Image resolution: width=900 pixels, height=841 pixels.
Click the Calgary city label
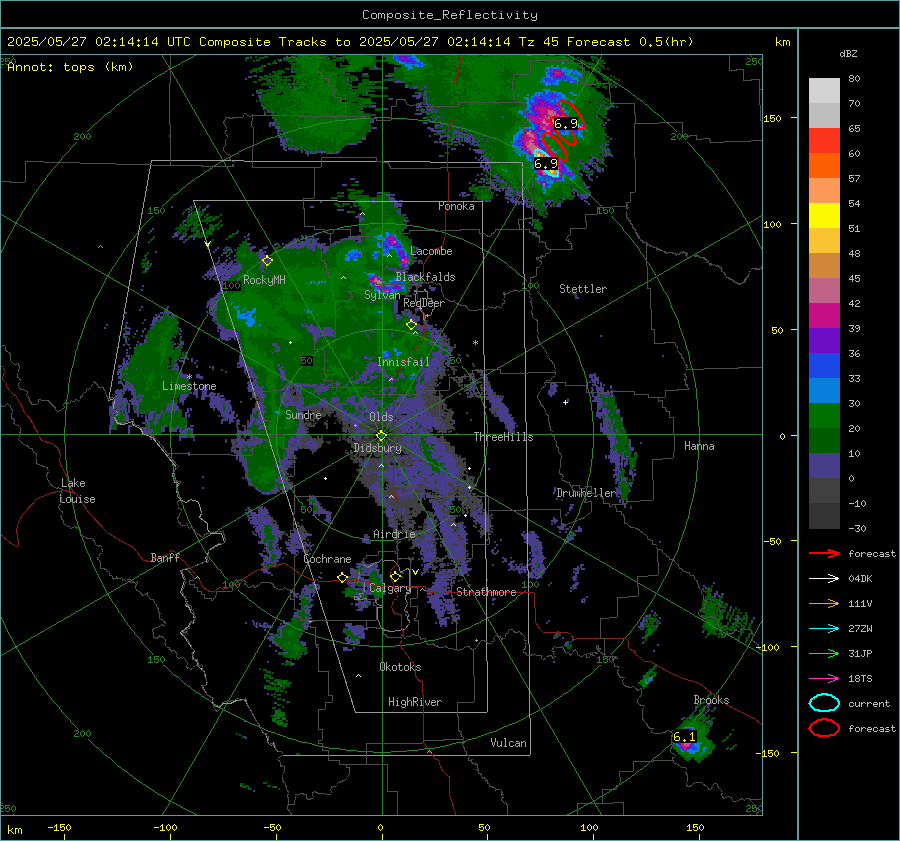[x=390, y=588]
